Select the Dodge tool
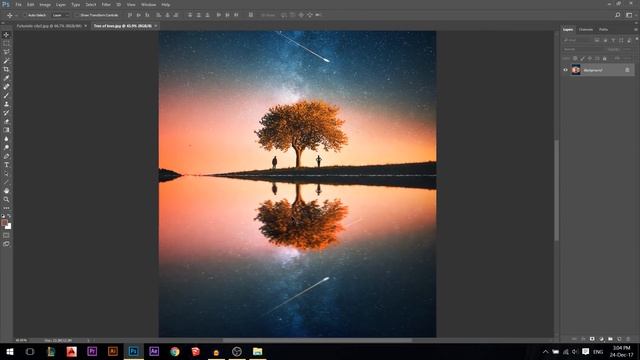The height and width of the screenshot is (360, 640). pos(6,147)
